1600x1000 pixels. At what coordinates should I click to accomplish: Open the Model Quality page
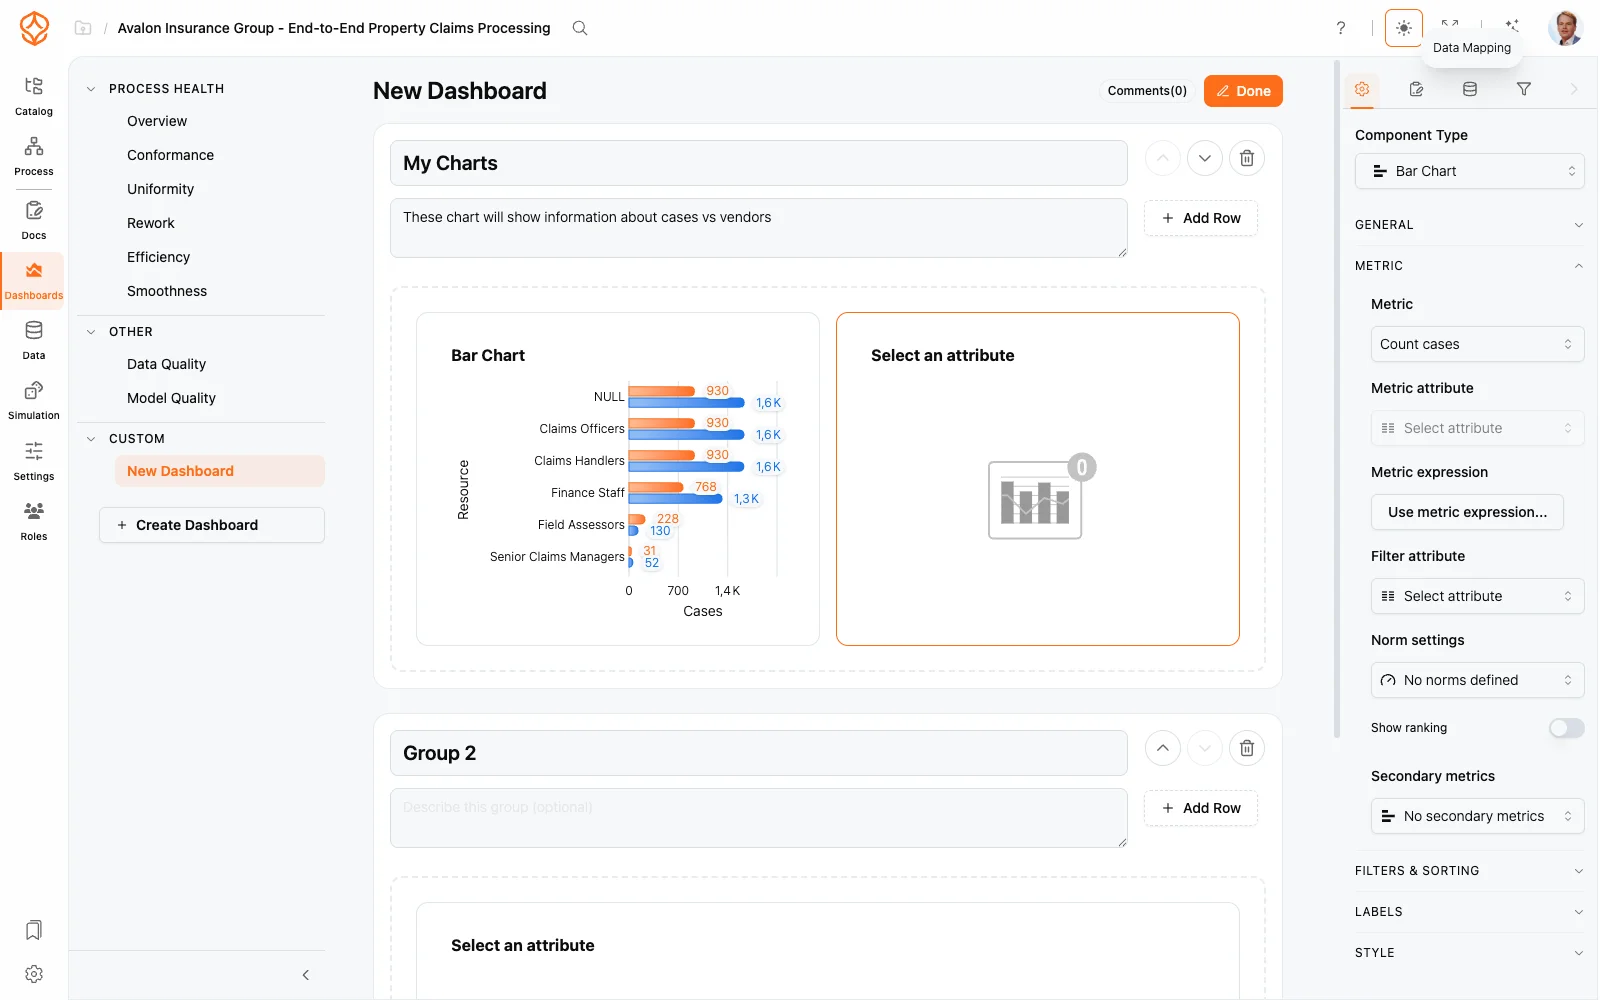click(x=171, y=398)
